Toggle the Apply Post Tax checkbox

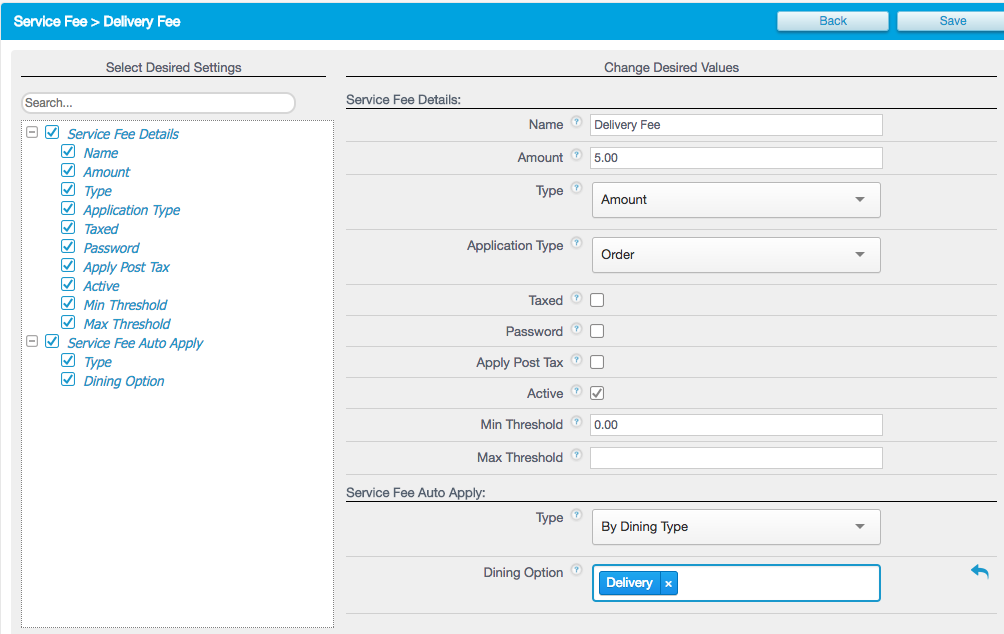pyautogui.click(x=597, y=362)
